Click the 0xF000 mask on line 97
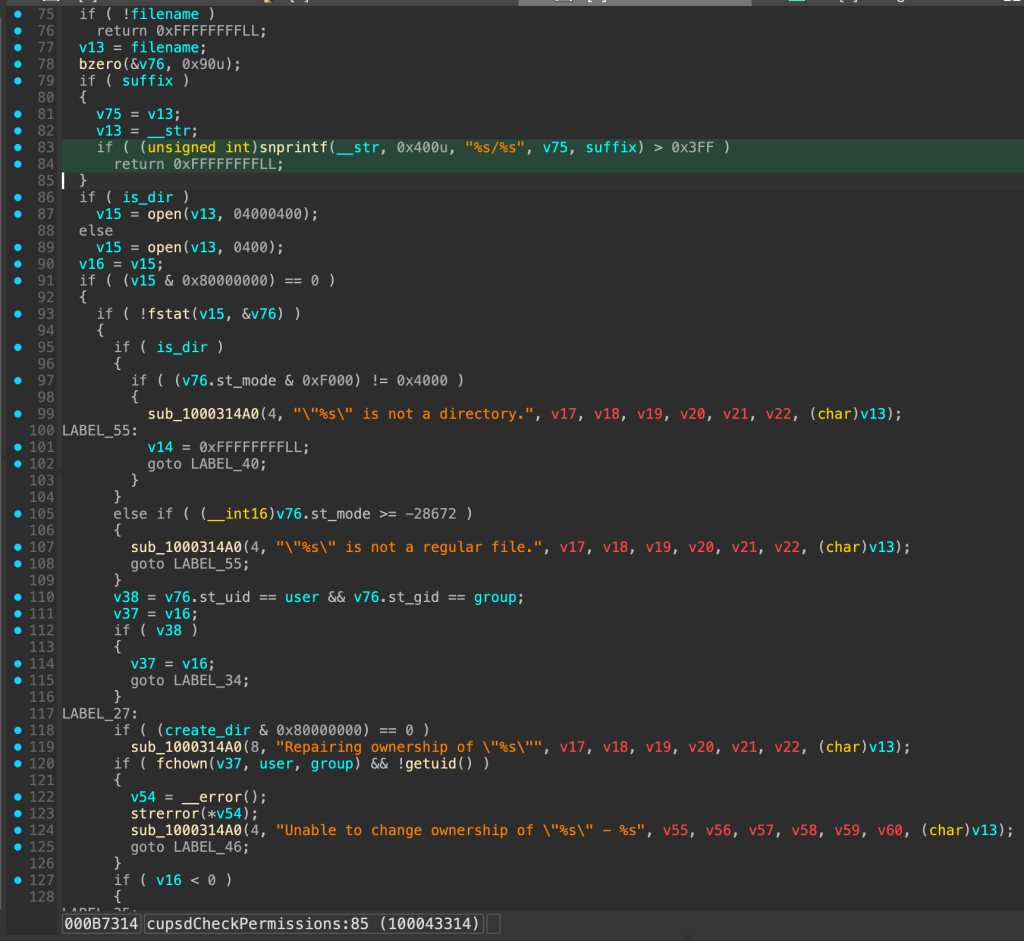The width and height of the screenshot is (1024, 941). 327,381
